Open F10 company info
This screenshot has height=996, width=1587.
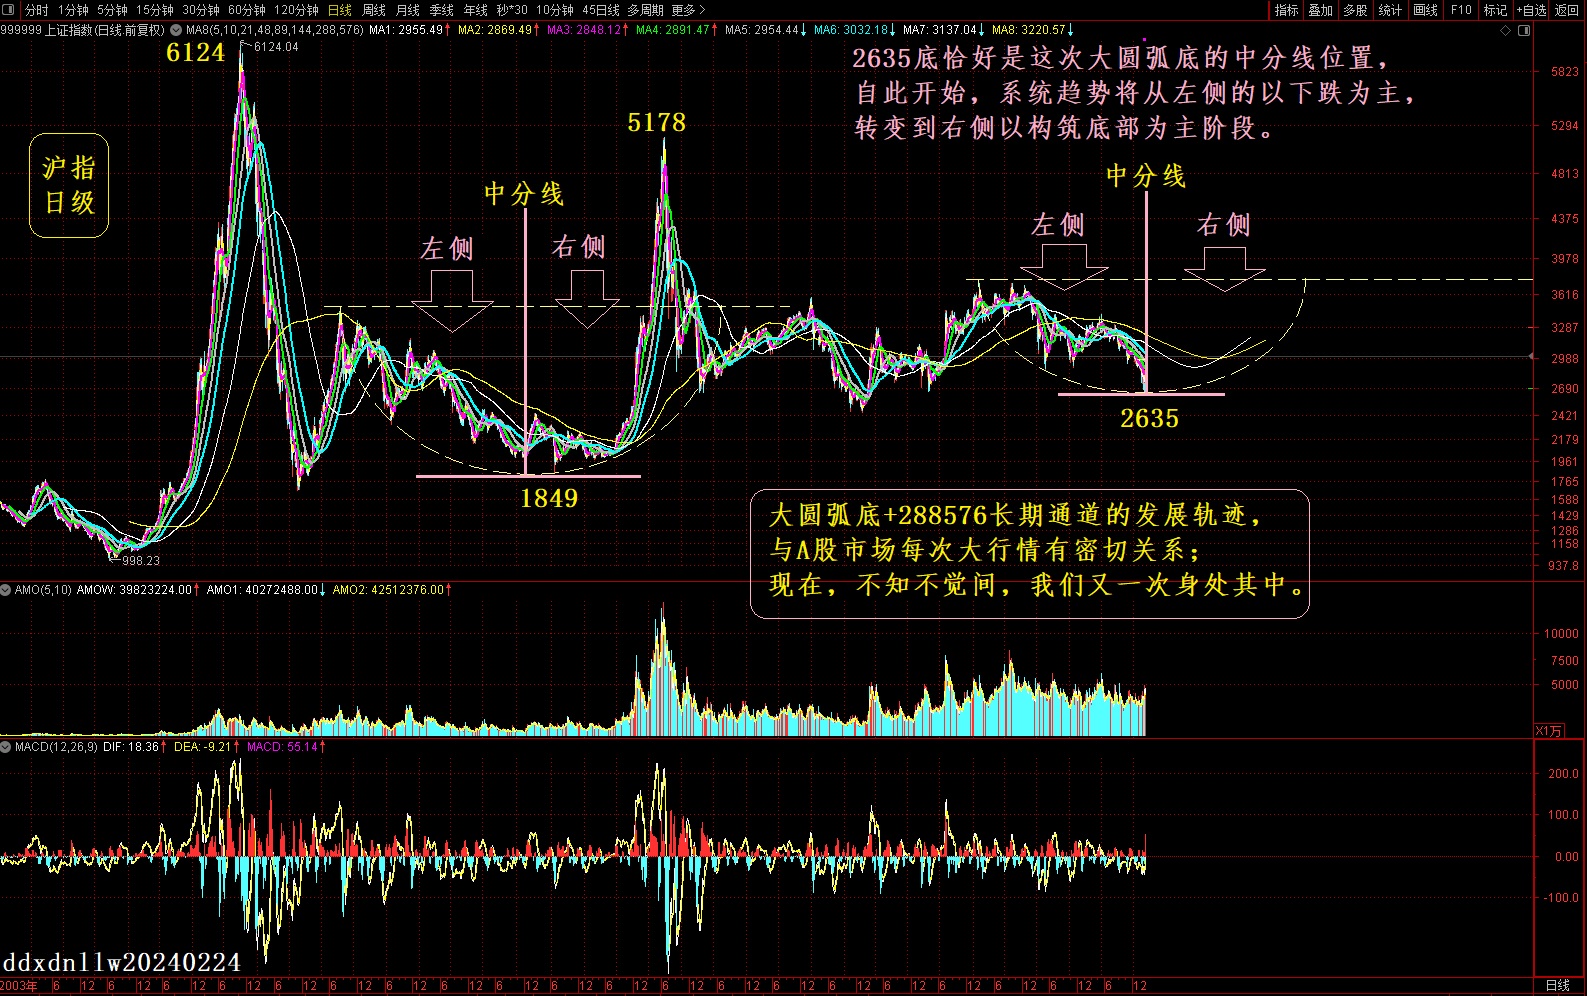[x=1462, y=10]
